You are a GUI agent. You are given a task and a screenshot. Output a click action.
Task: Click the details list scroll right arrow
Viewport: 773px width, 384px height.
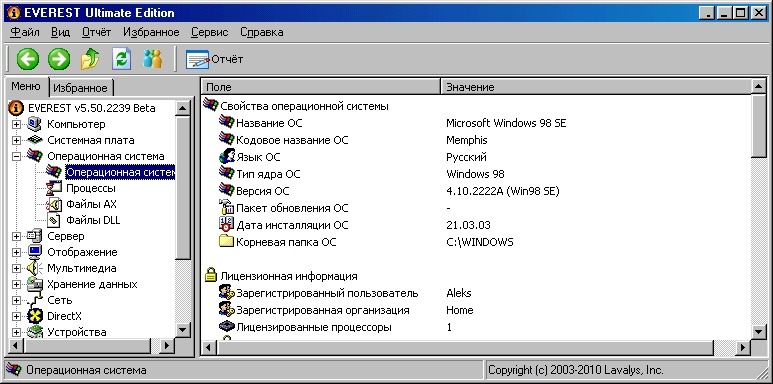[x=743, y=348]
